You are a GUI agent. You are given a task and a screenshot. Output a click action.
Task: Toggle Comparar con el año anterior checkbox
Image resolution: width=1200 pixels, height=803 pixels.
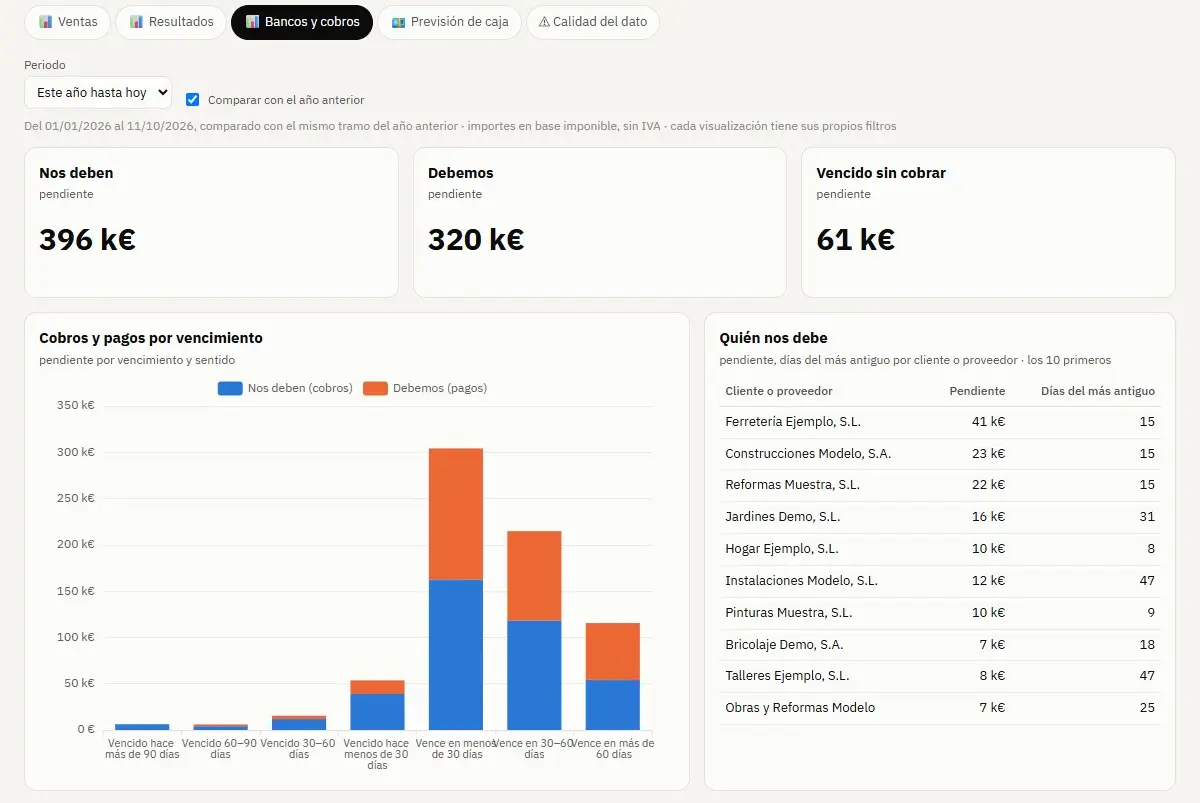pos(193,100)
